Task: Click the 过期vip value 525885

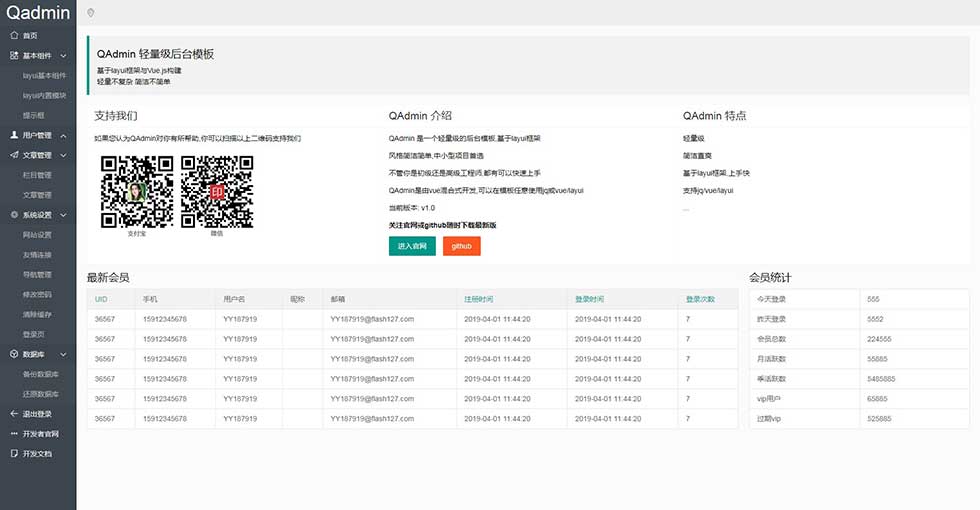Action: click(x=879, y=419)
